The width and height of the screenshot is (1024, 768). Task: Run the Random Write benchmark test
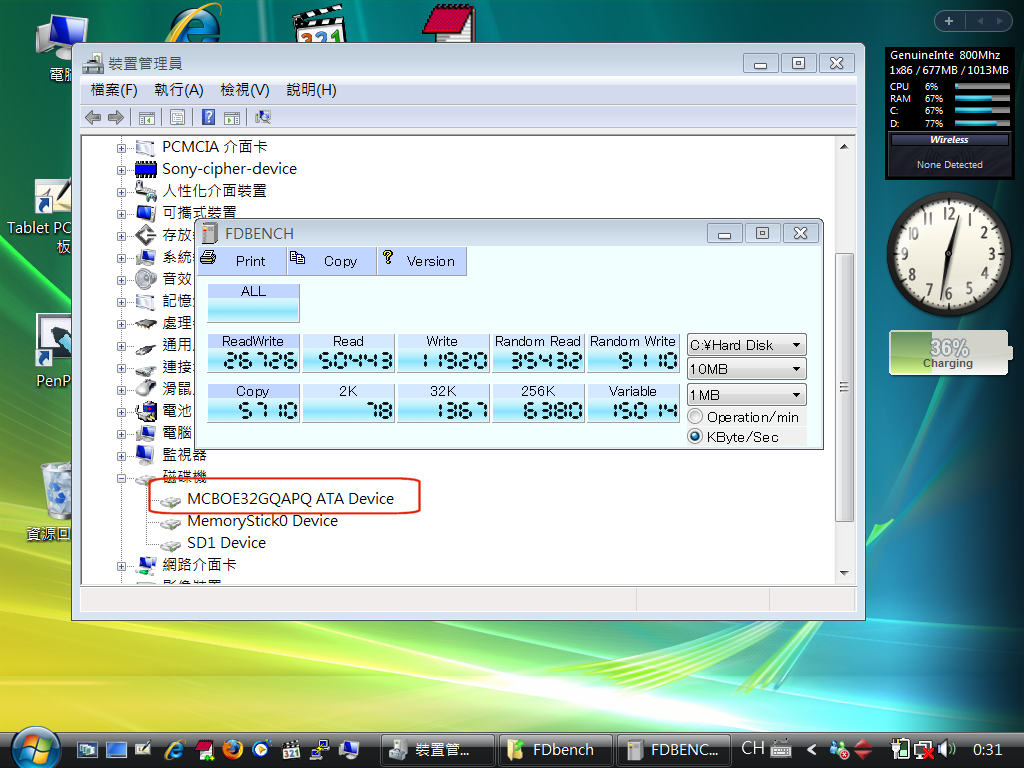pyautogui.click(x=633, y=353)
